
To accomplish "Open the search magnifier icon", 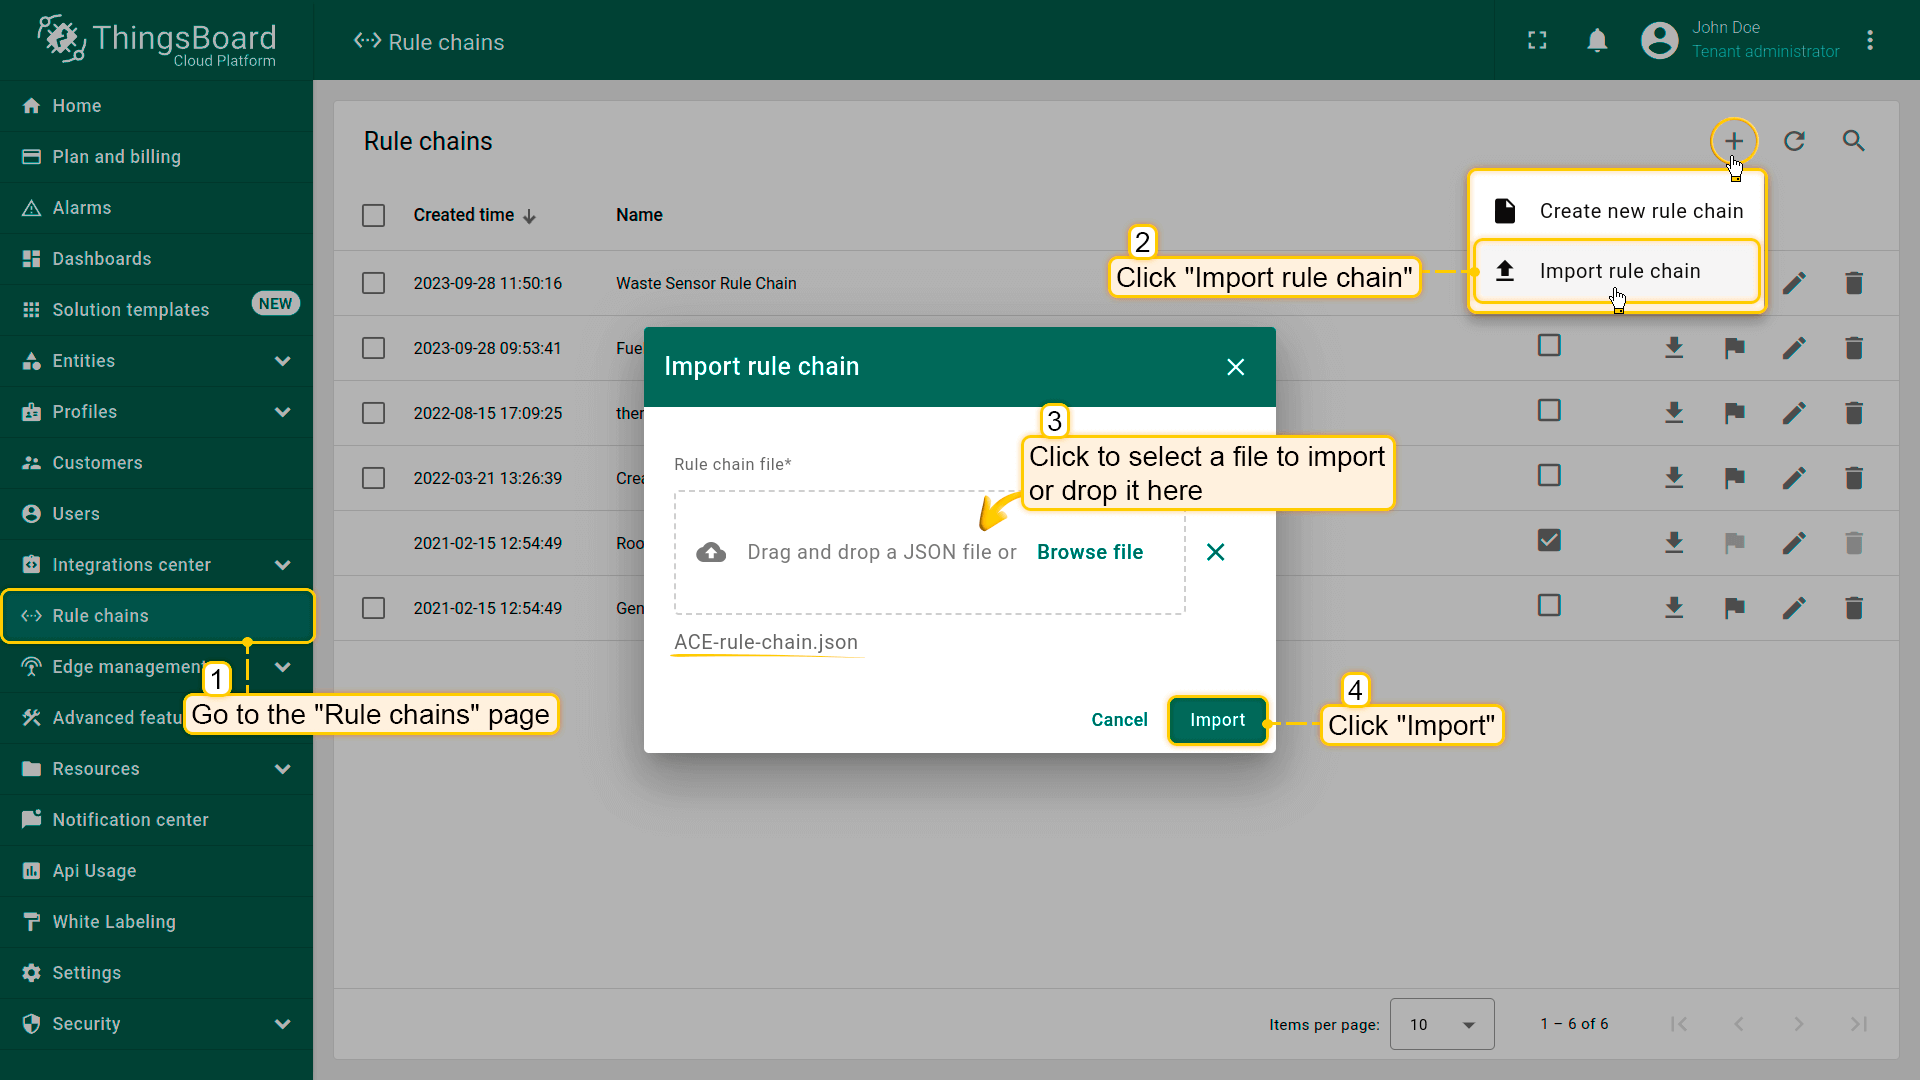I will click(1853, 141).
